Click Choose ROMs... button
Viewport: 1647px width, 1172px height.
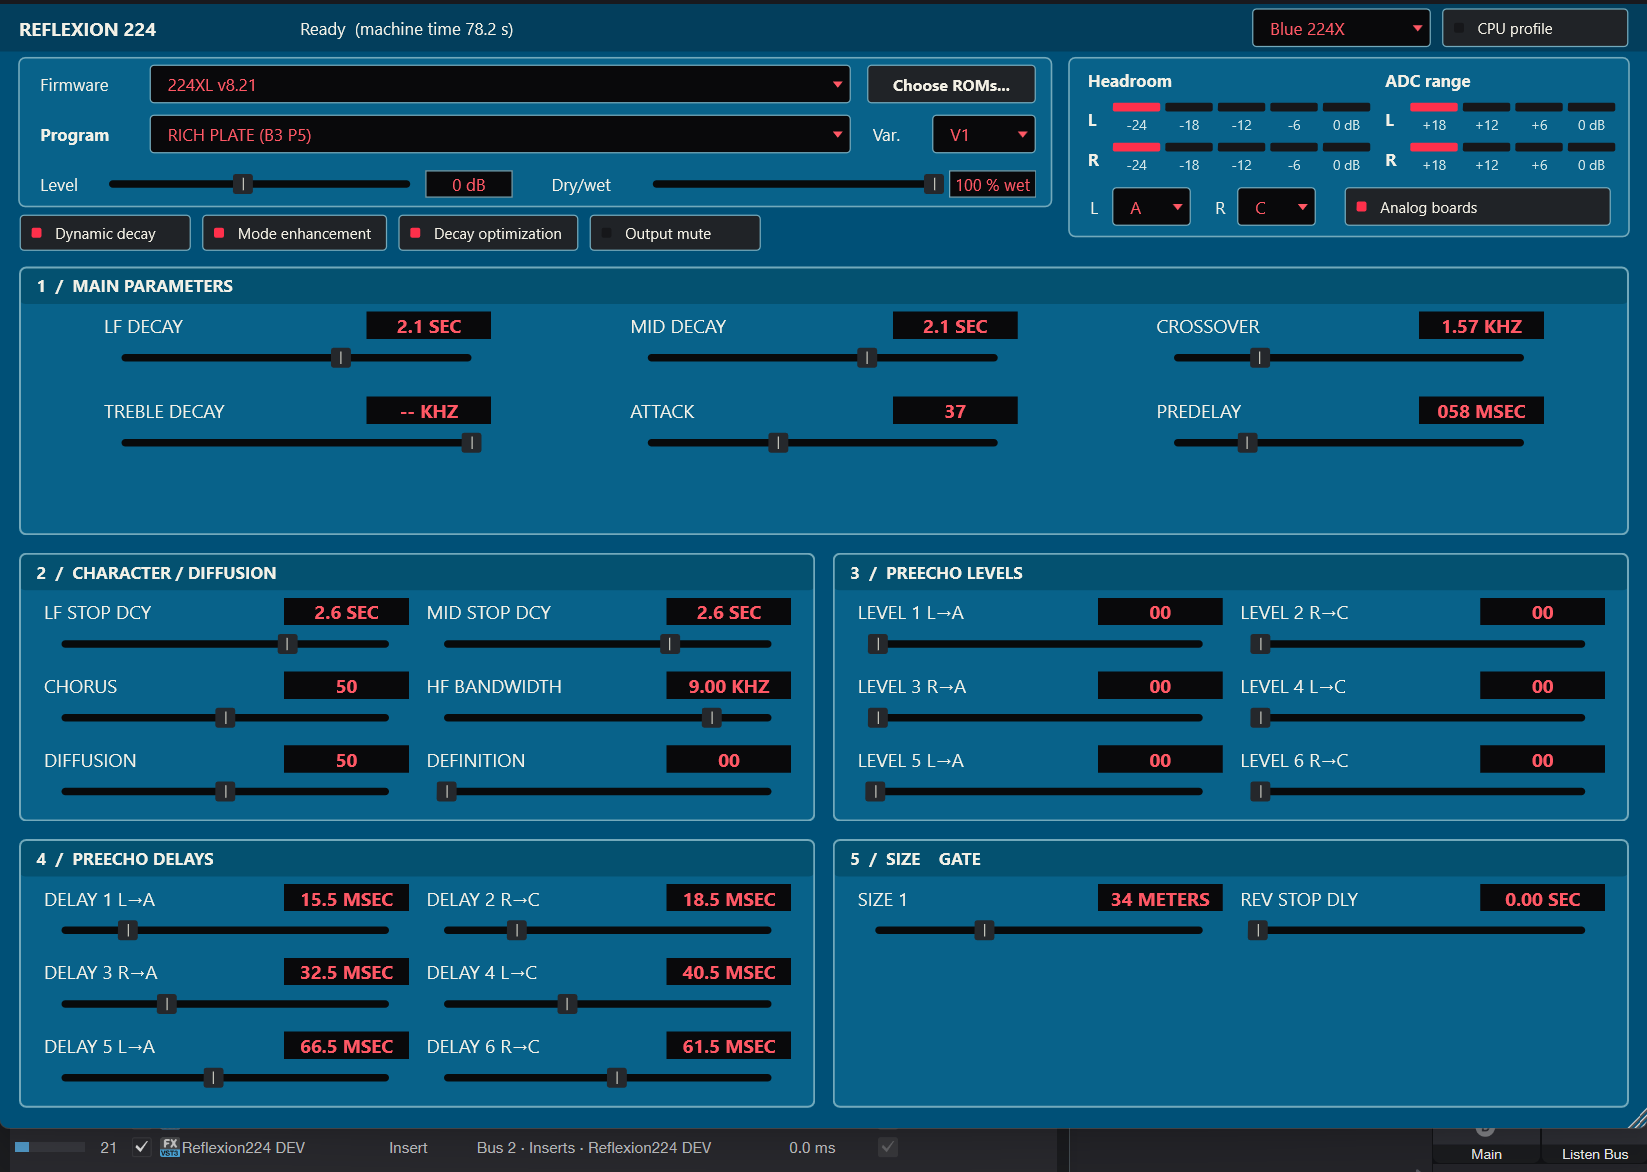951,85
